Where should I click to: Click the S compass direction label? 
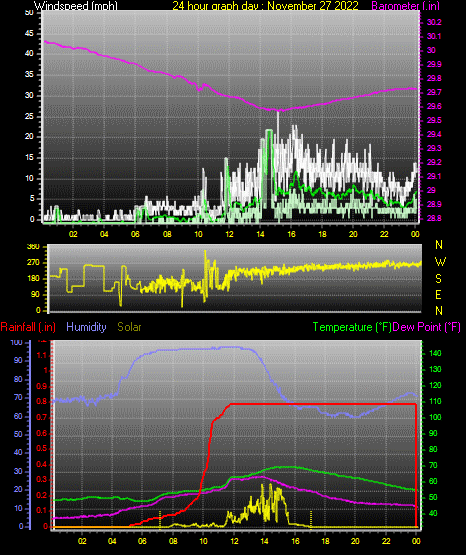(x=438, y=279)
